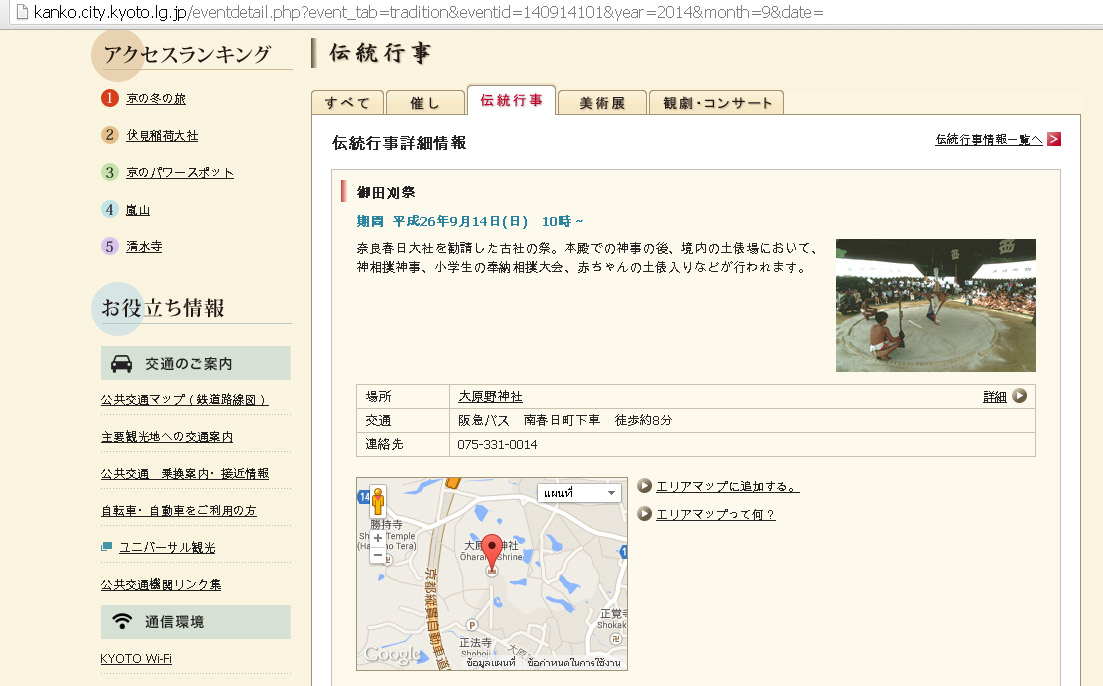Click the 正法寺 label on the map
Viewport: 1103px width, 686px height.
coord(475,642)
